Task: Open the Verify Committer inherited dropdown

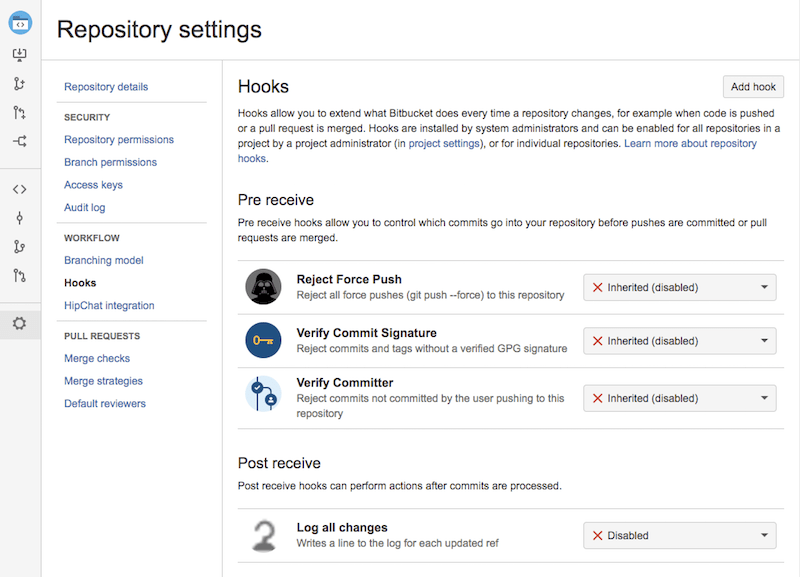Action: 679,397
